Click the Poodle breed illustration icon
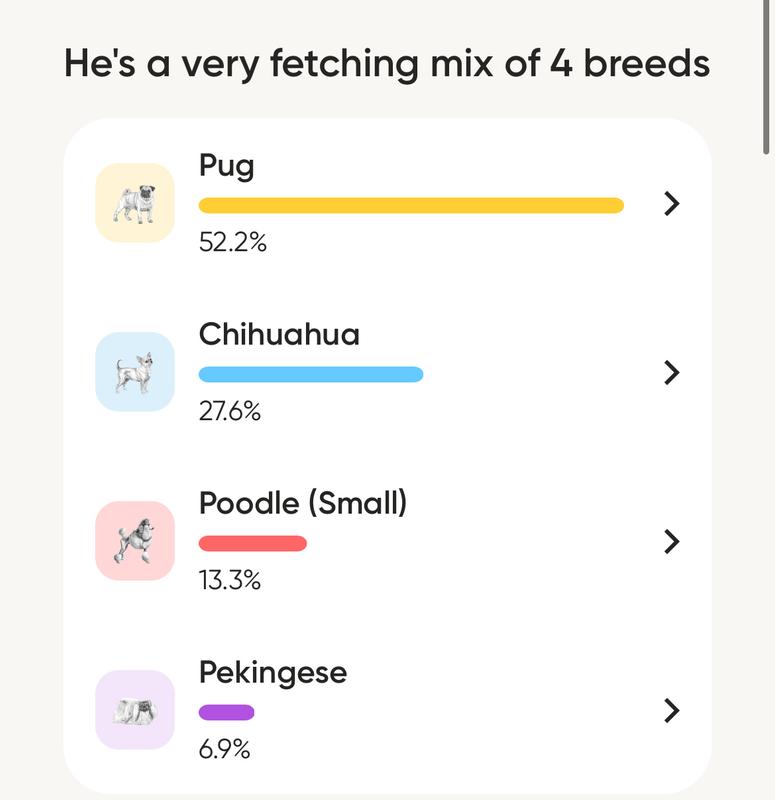The image size is (775, 800). 134,541
